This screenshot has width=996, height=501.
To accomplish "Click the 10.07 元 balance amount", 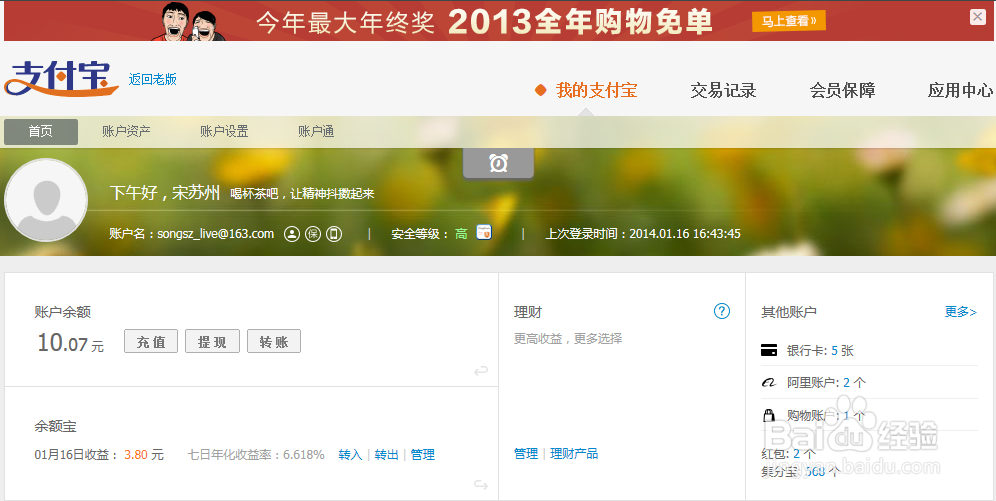I will click(x=71, y=343).
